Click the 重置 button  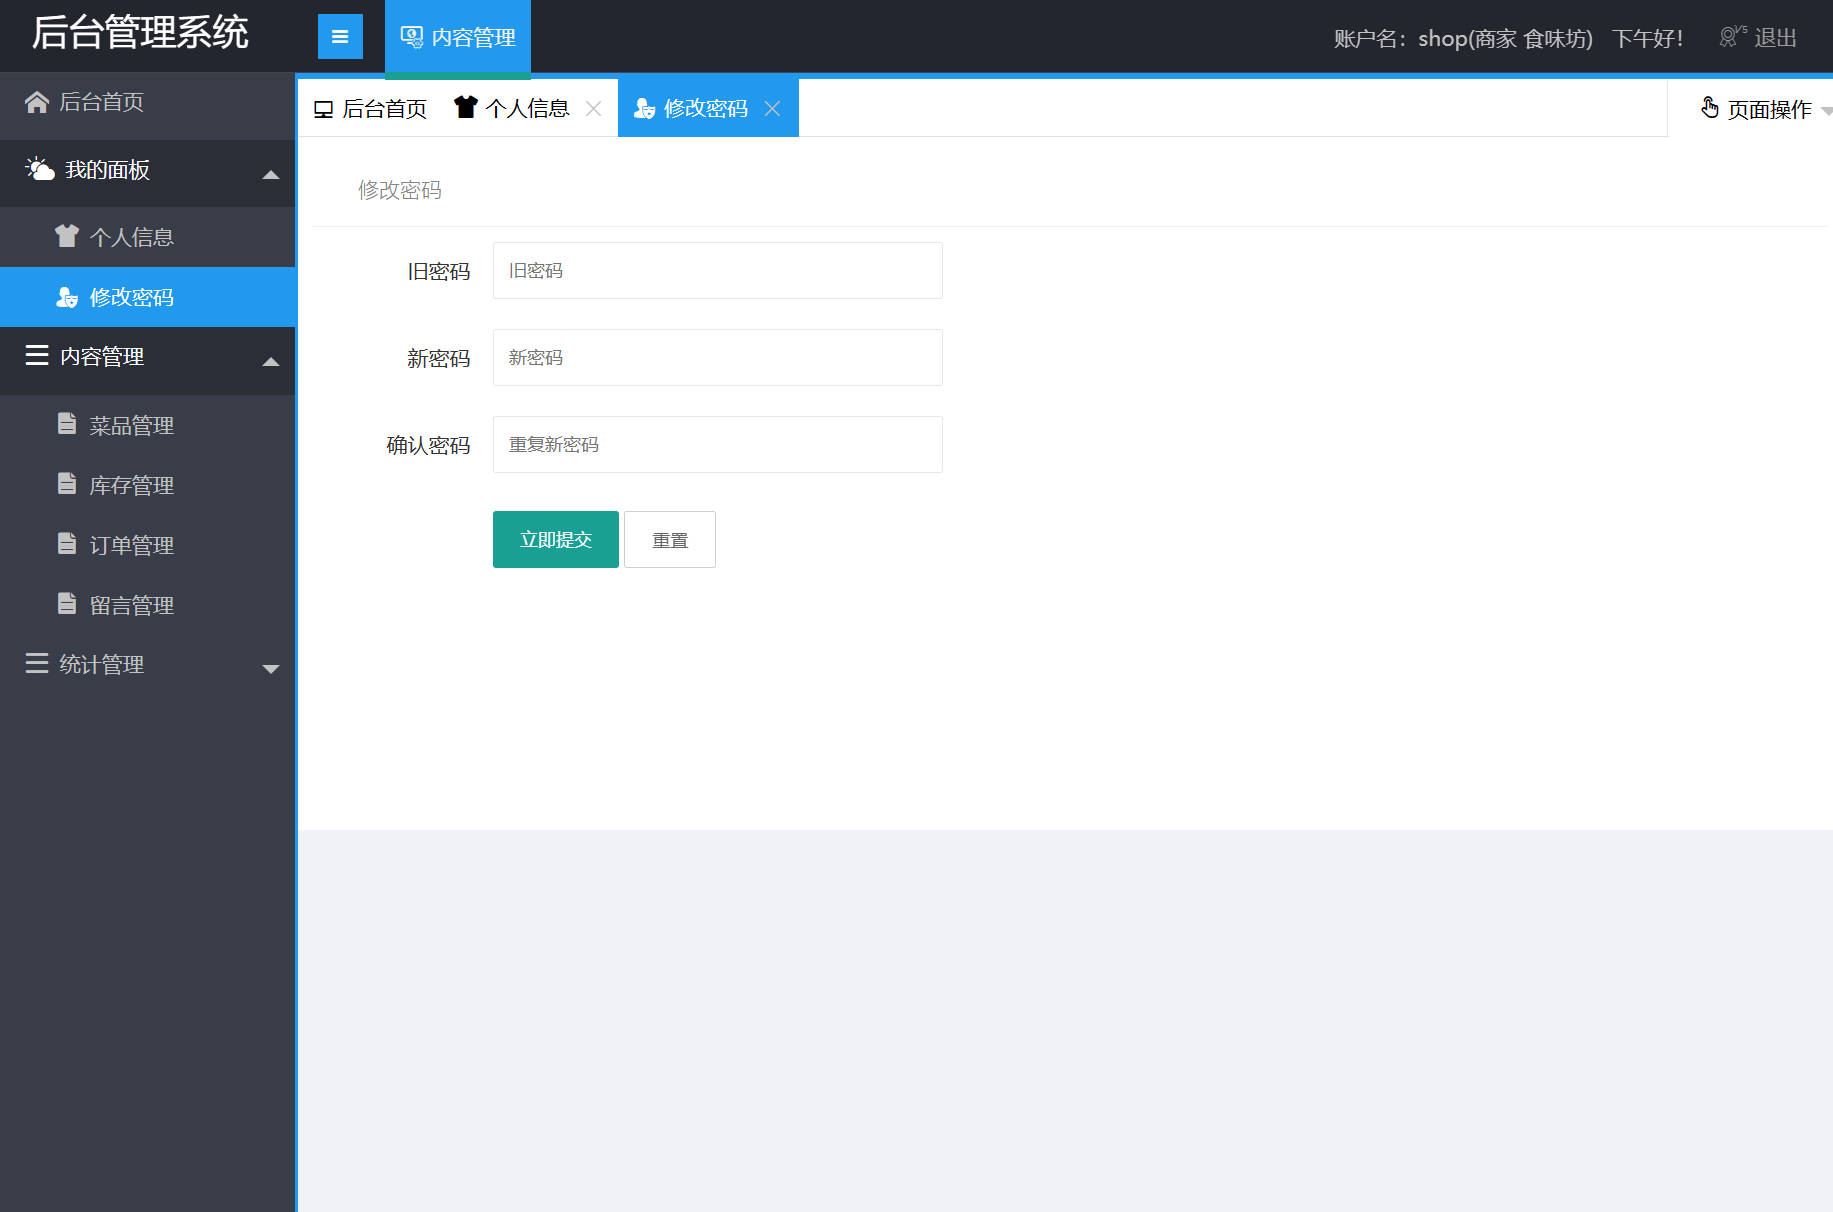click(670, 540)
